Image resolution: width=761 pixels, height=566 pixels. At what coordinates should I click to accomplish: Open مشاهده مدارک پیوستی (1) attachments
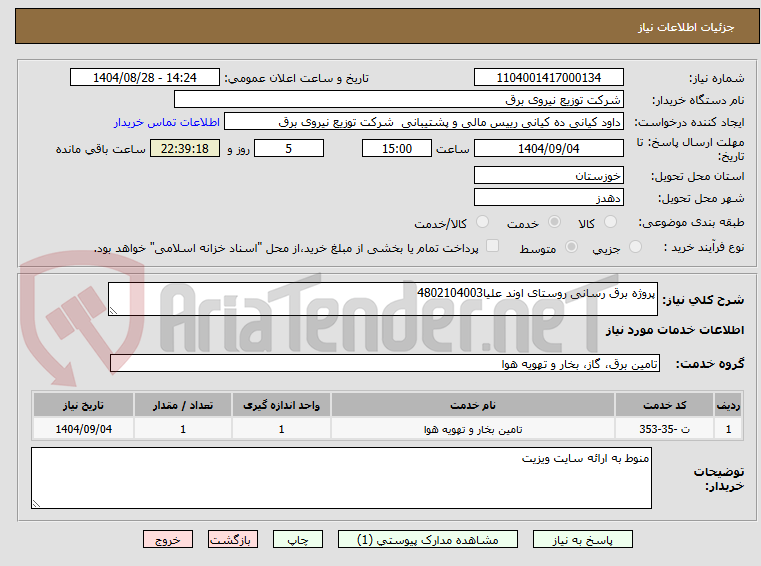point(428,539)
